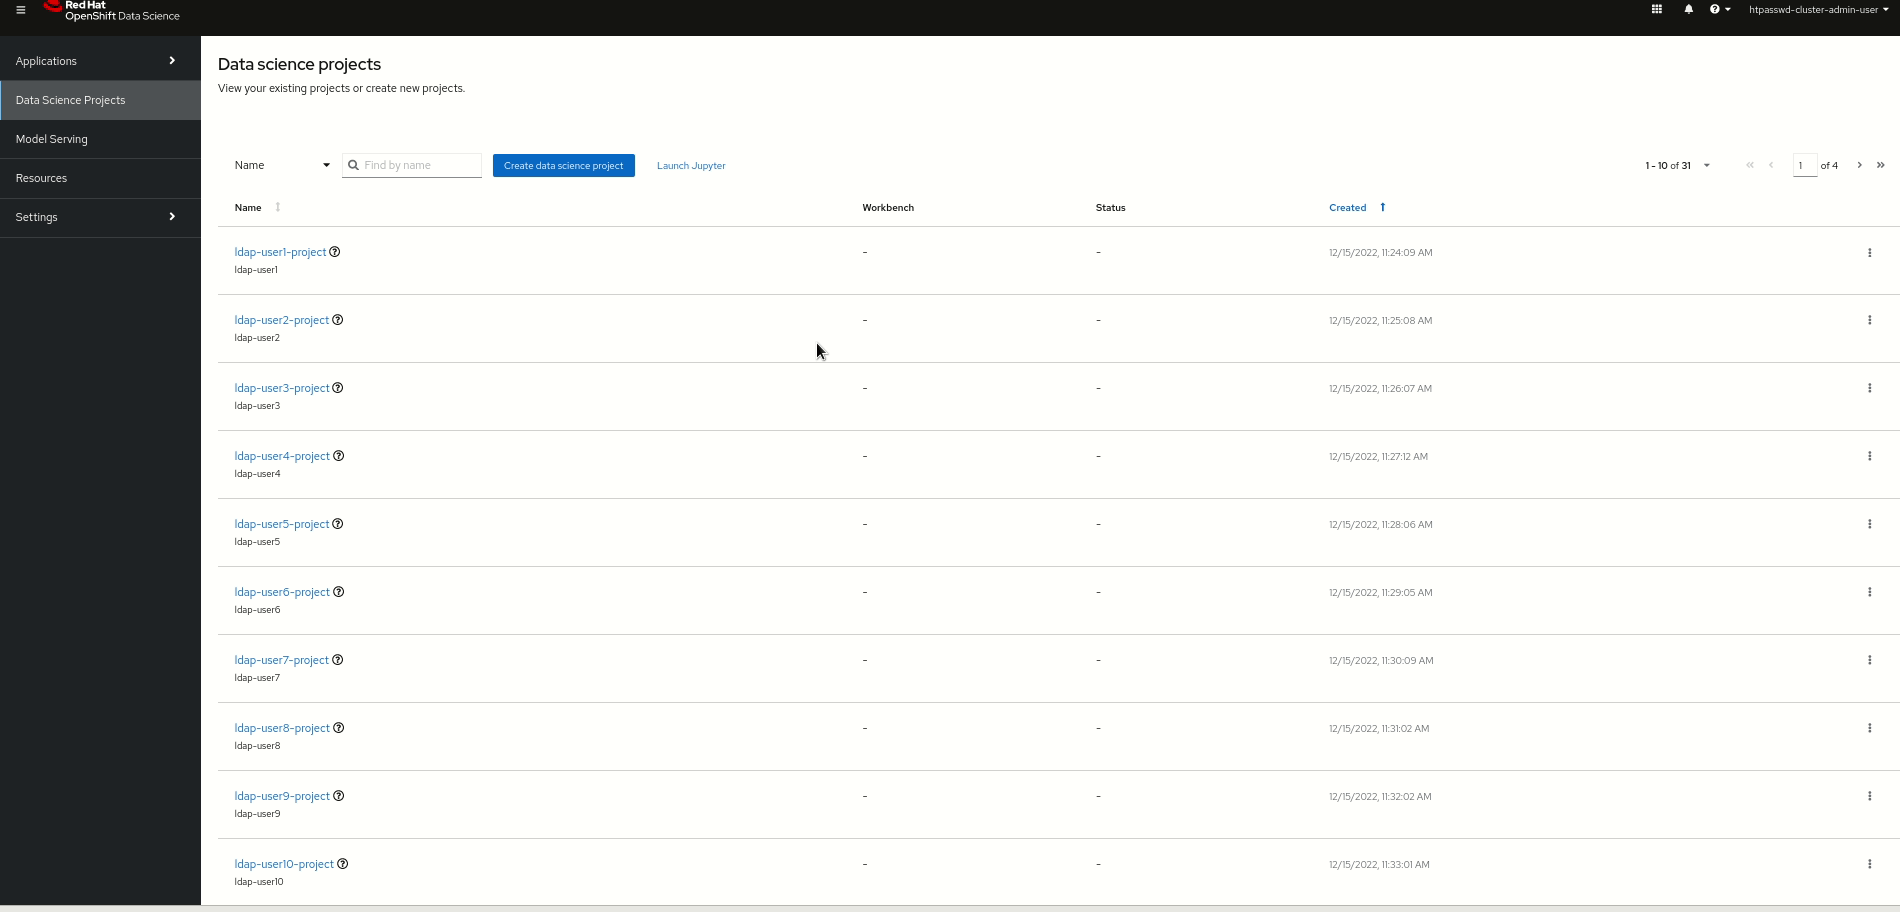Open kebab actions menu for ldap-user9-project

[1870, 797]
